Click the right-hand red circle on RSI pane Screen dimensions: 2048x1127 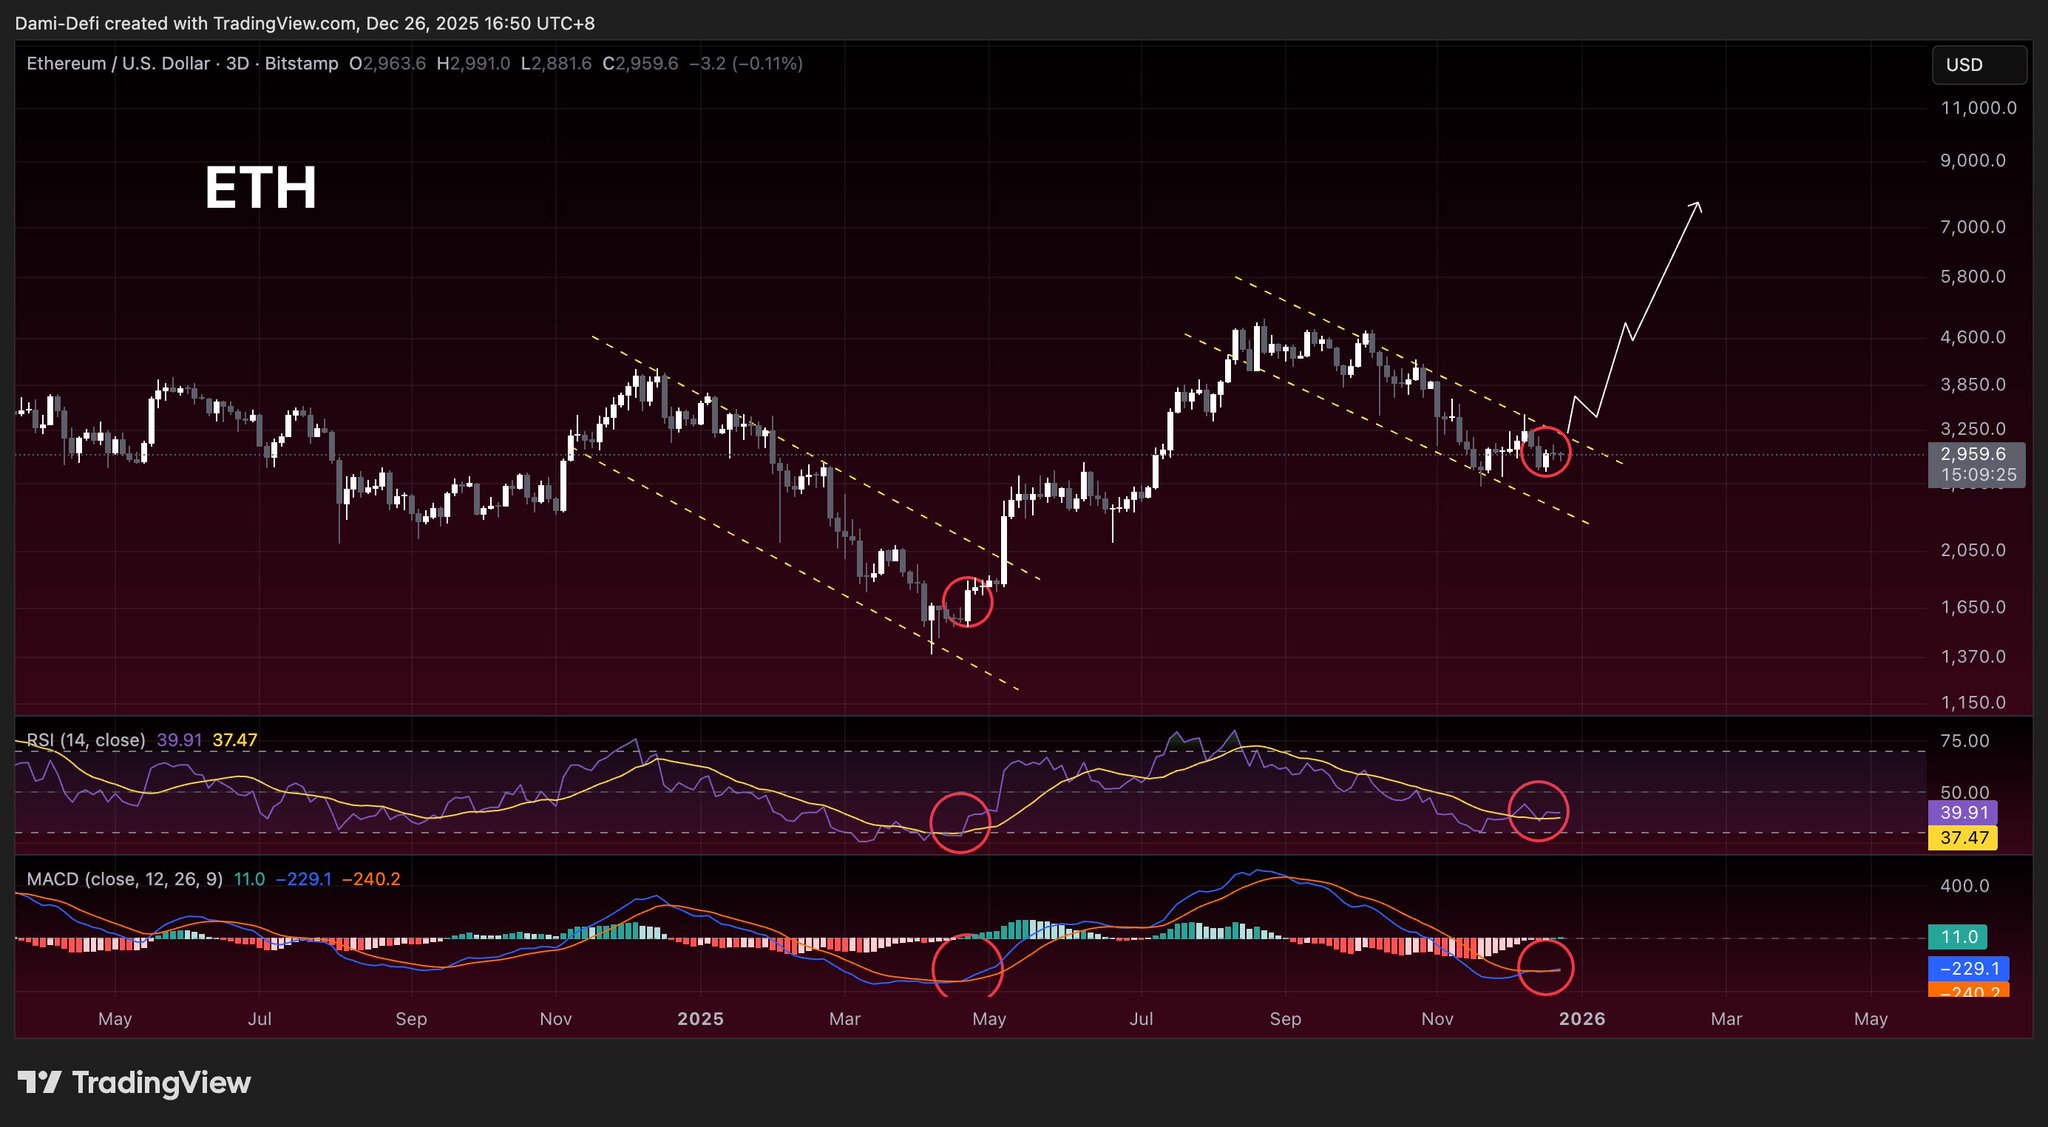pos(1539,811)
